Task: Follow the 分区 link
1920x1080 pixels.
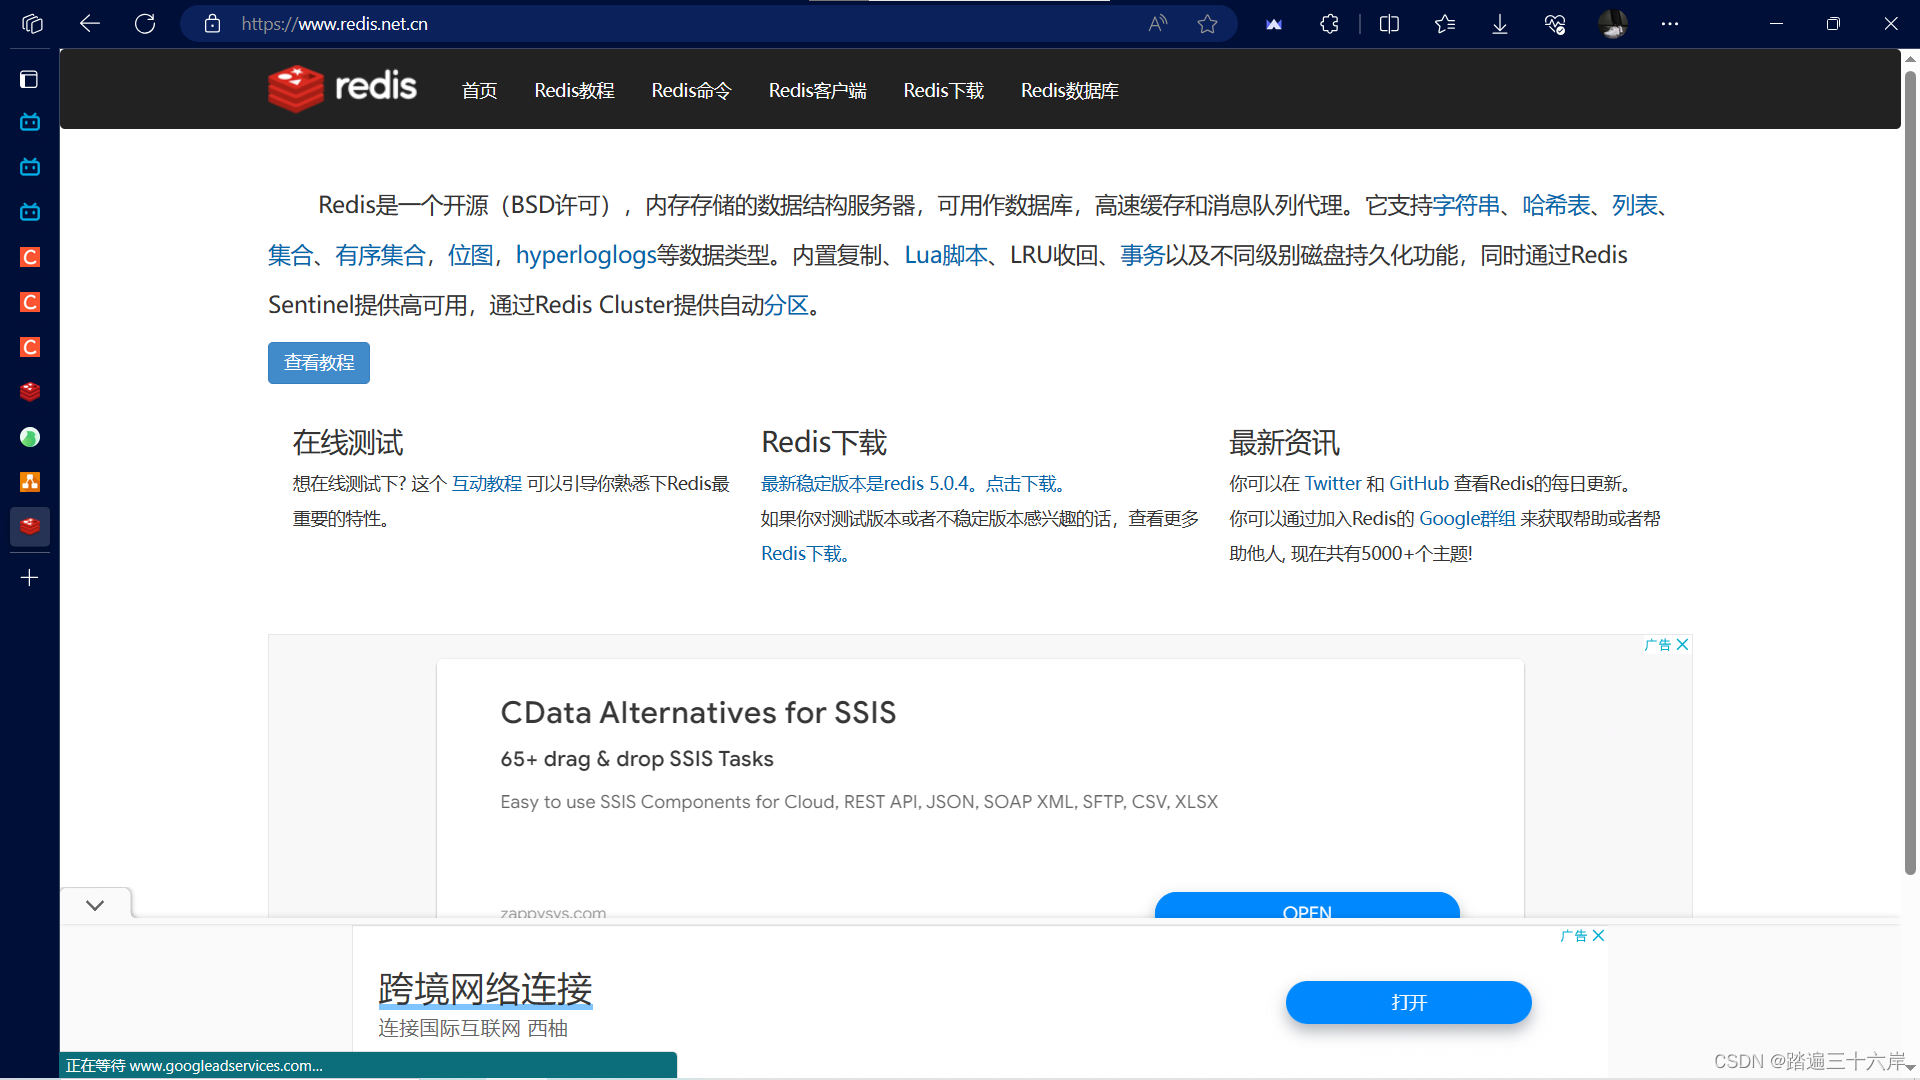Action: tap(786, 306)
